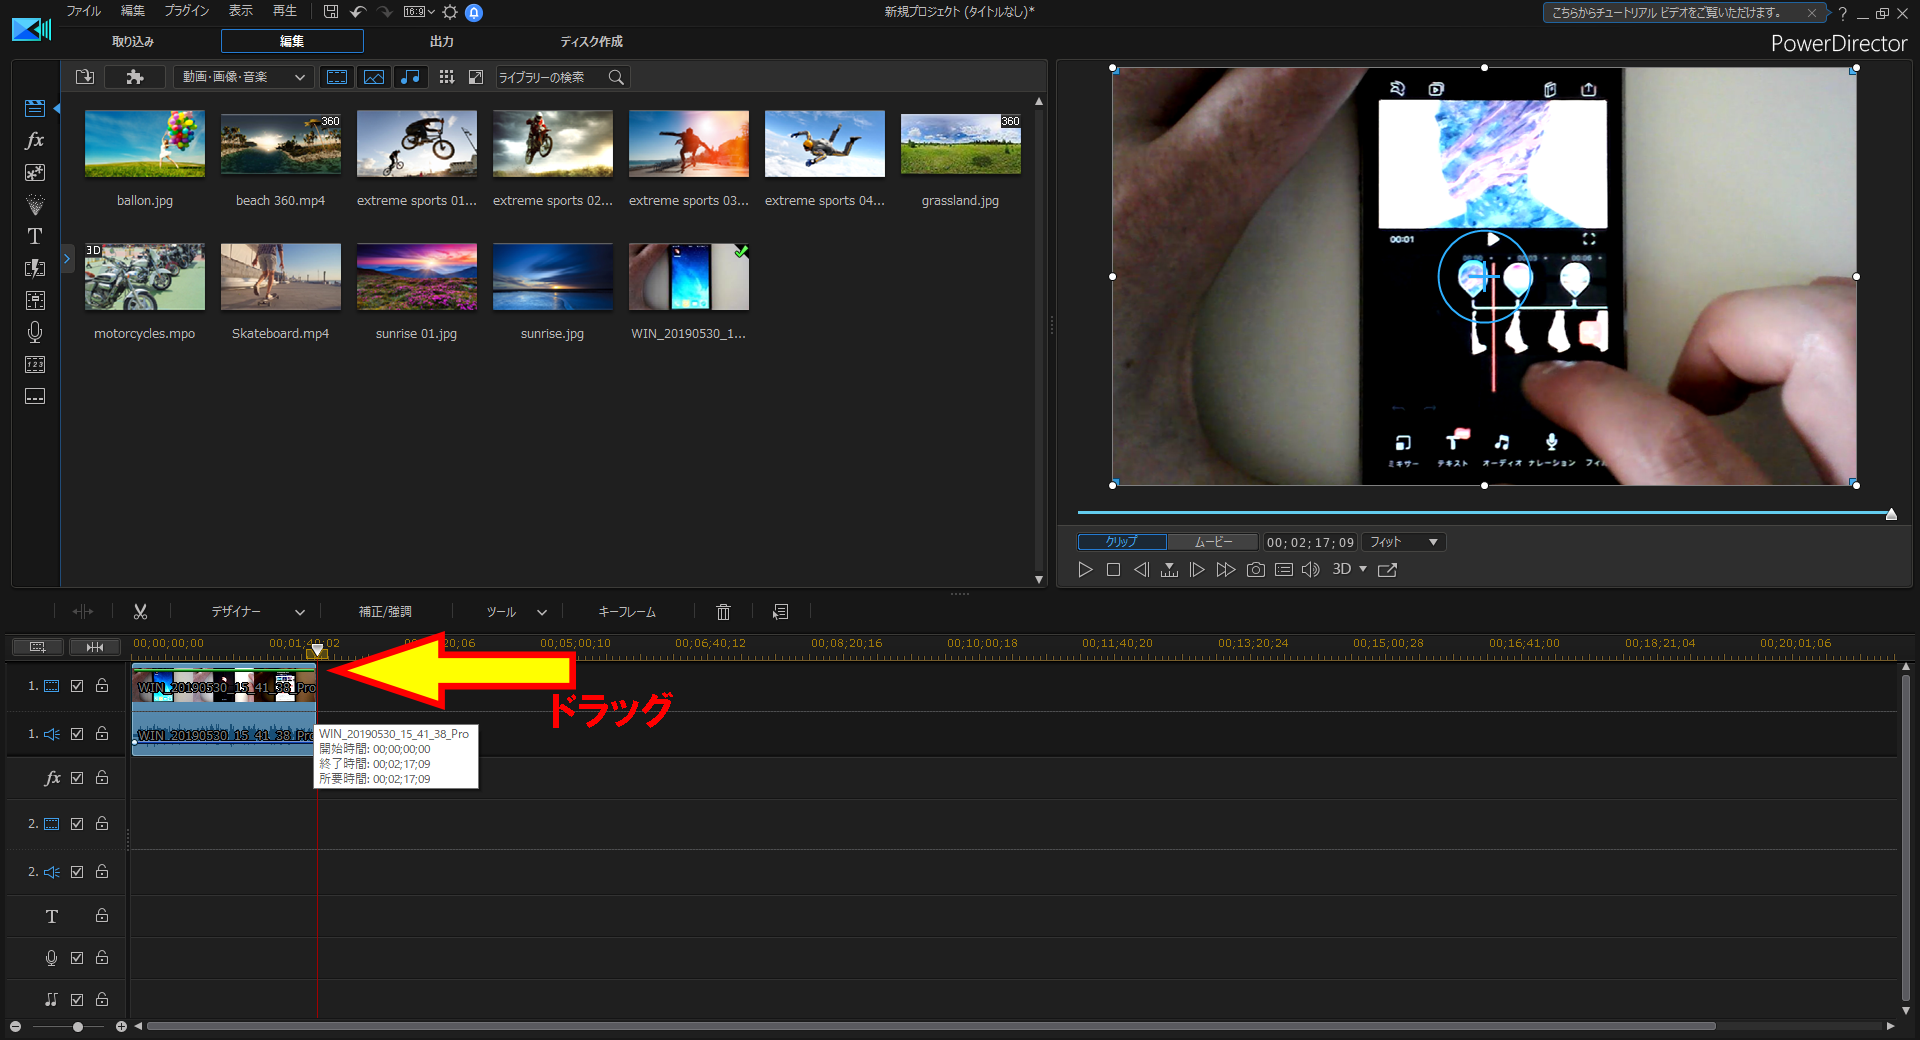Click the trash icon to delete clip
The height and width of the screenshot is (1040, 1920).
(723, 611)
